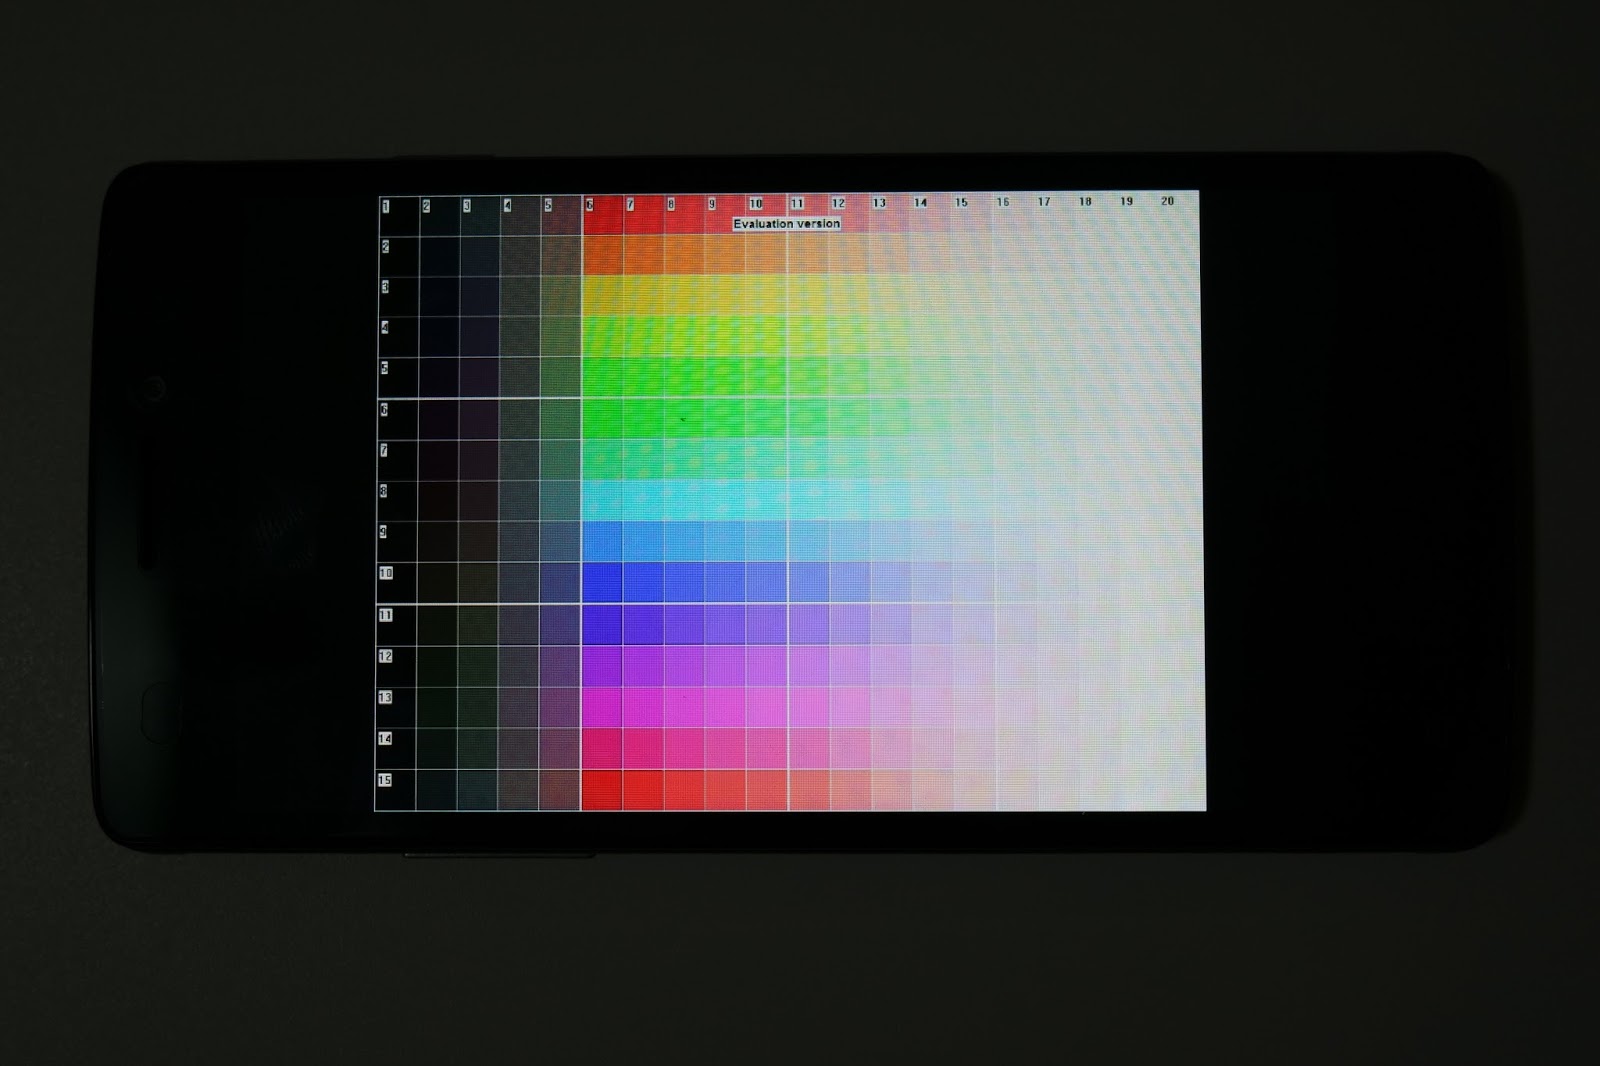Choose the pink-red swatch at row 14, column 7
Screen dimensions: 1600x1066
tap(643, 749)
